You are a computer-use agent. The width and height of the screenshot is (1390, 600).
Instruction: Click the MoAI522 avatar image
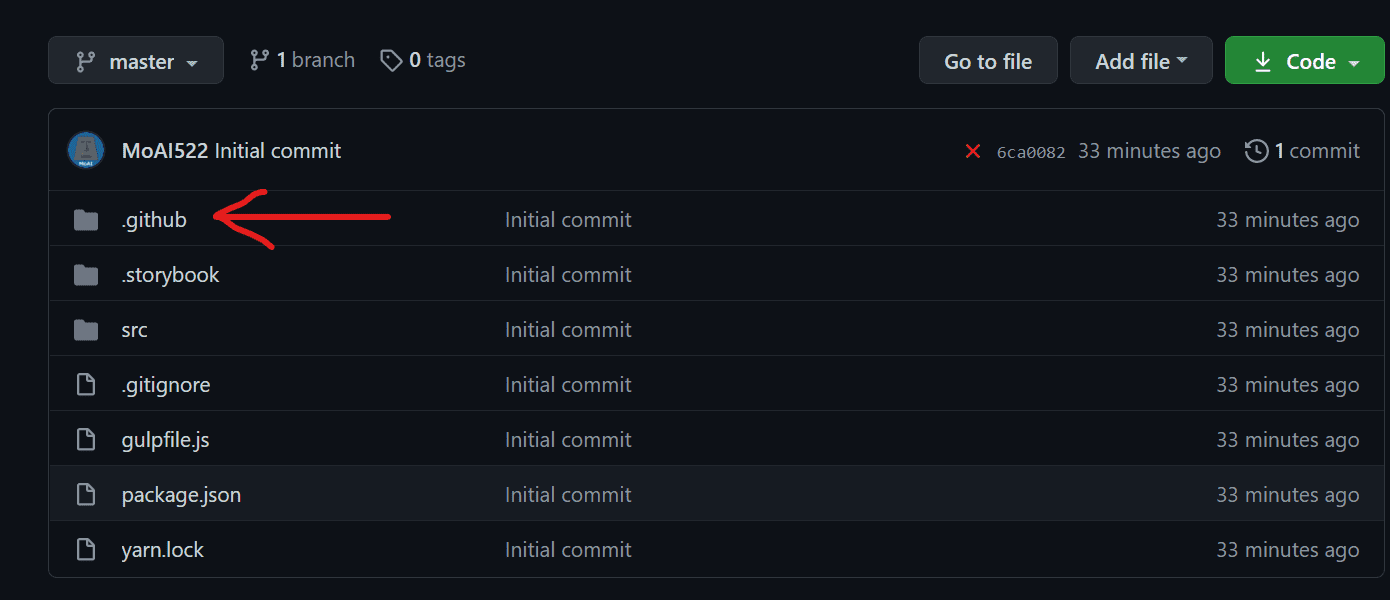pyautogui.click(x=86, y=150)
